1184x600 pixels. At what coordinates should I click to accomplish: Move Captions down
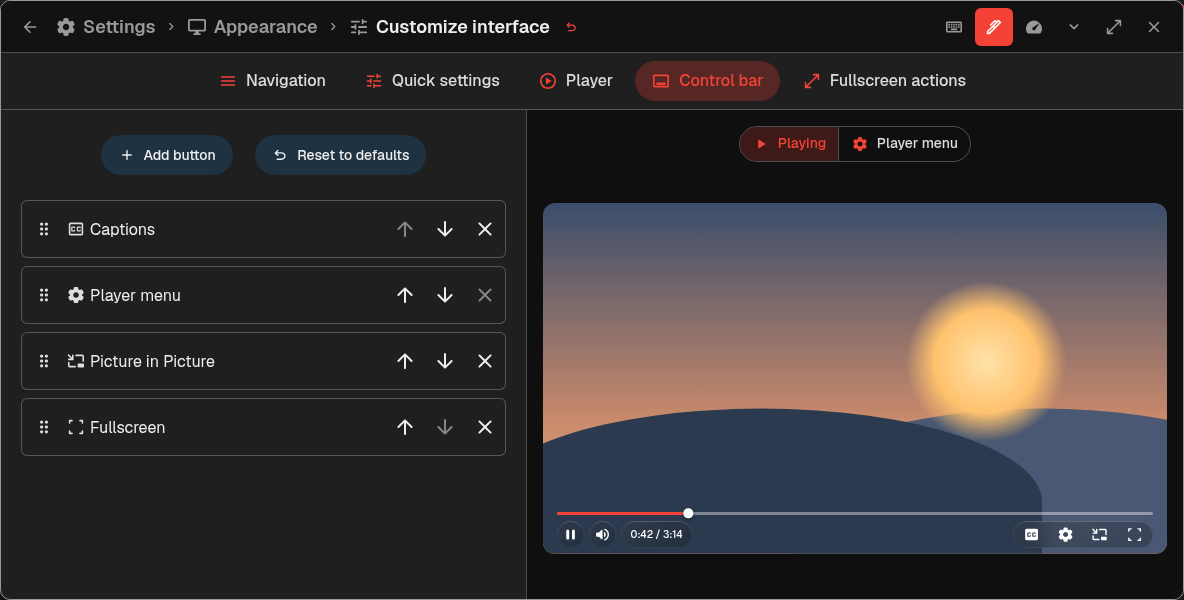pos(445,229)
